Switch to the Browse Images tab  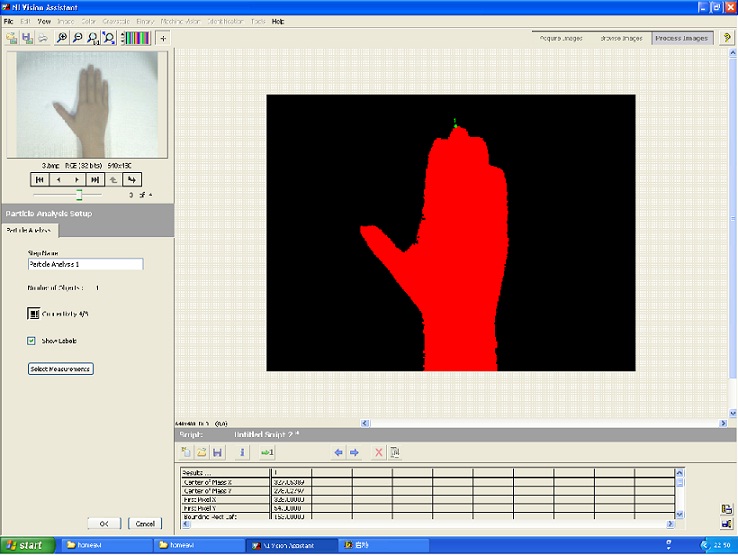click(621, 38)
